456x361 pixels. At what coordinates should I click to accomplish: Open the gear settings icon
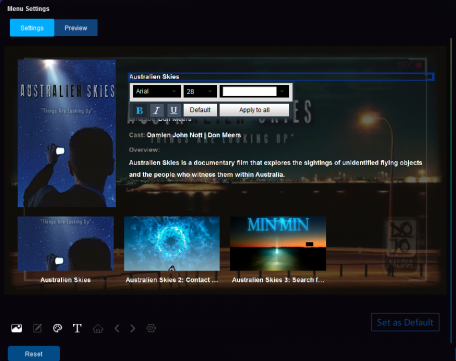(151, 328)
